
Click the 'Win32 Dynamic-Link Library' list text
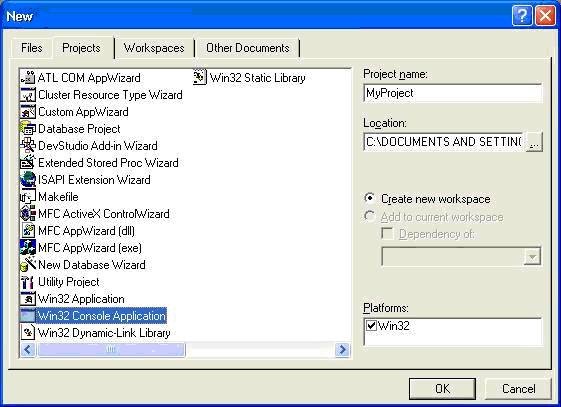coord(104,333)
